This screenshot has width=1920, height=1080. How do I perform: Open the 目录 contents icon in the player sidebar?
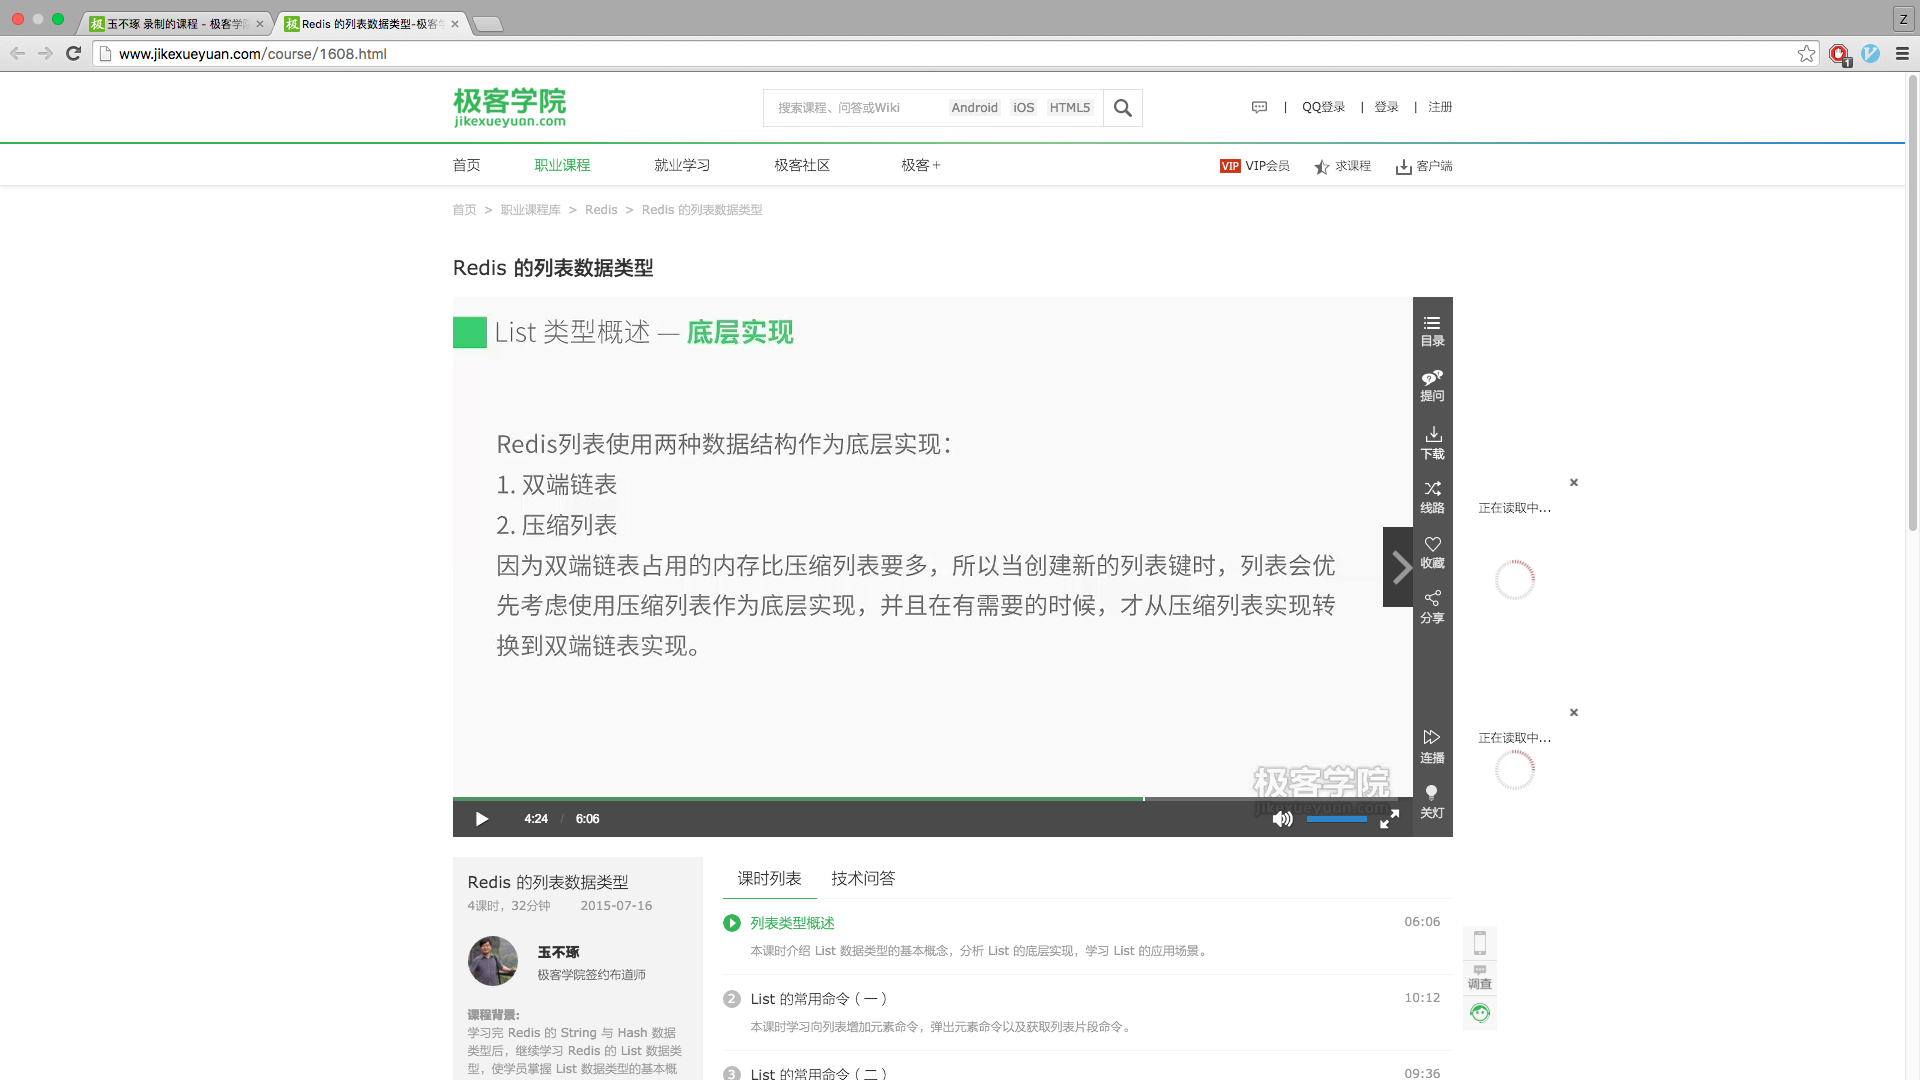tap(1432, 330)
